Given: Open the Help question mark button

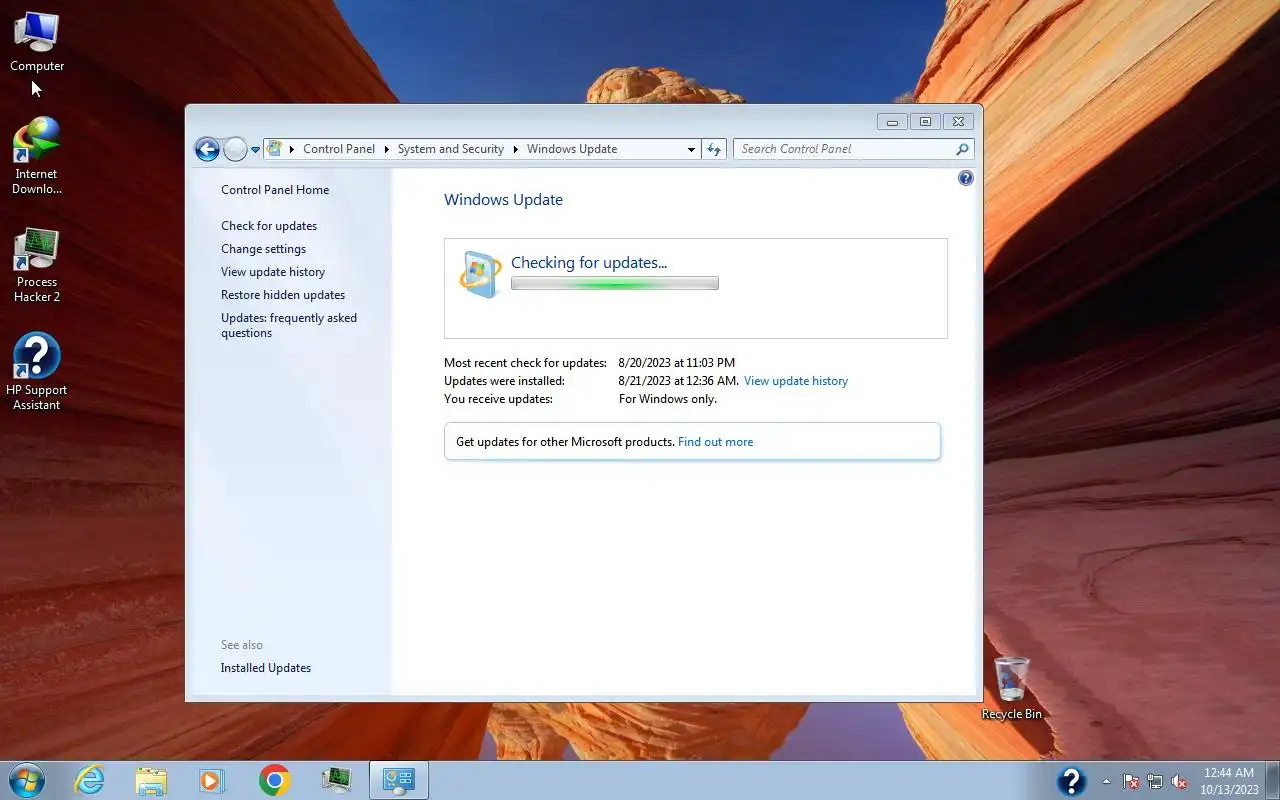Looking at the screenshot, I should click(965, 178).
